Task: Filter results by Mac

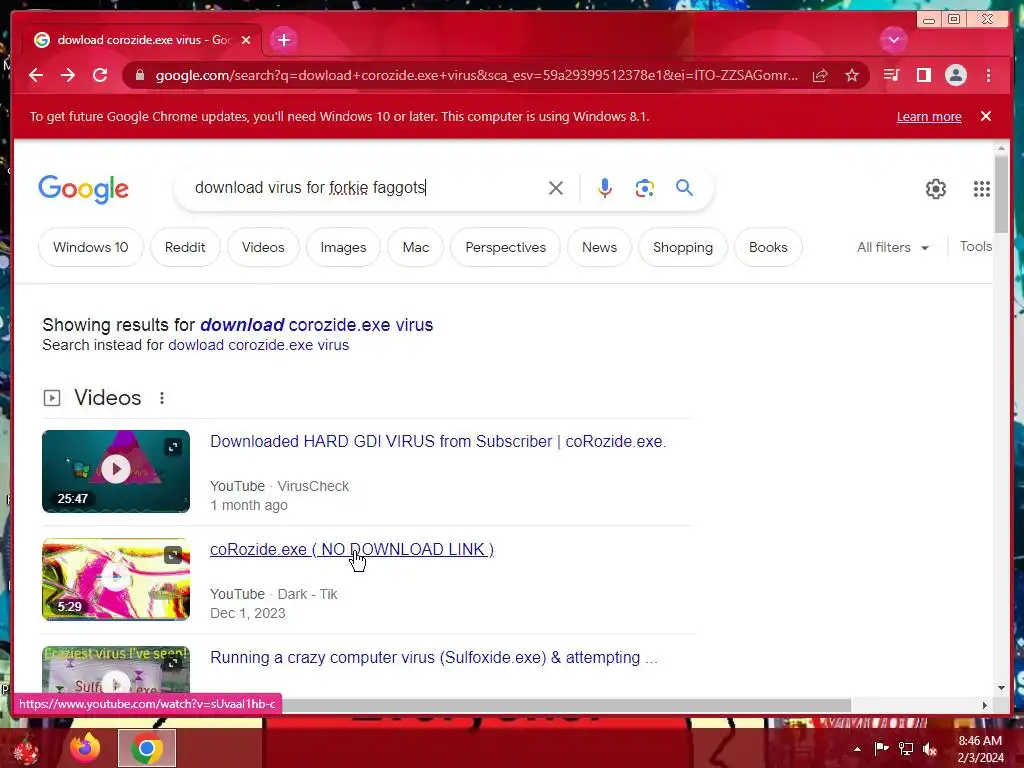Action: [x=416, y=248]
